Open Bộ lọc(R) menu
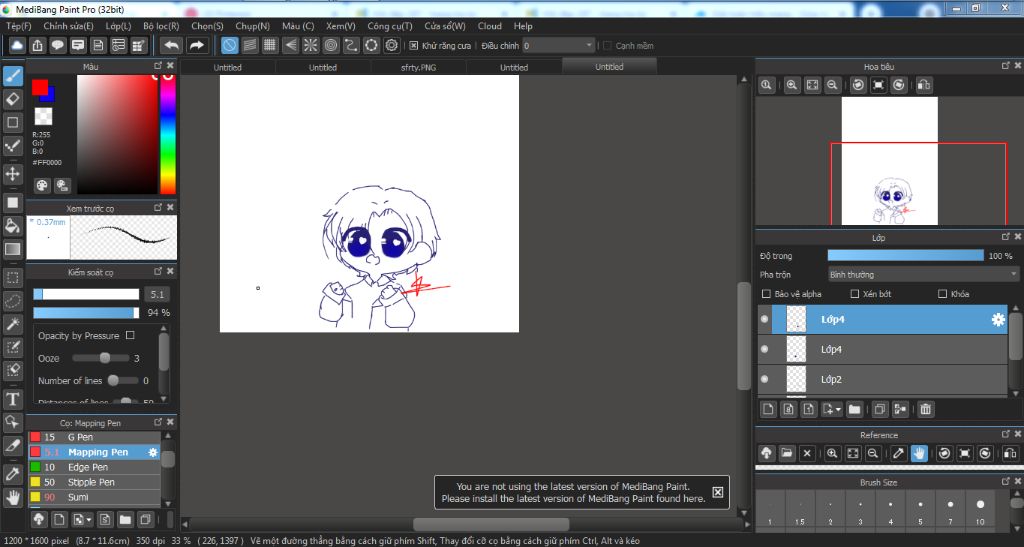The height and width of the screenshot is (547, 1024). [x=161, y=26]
